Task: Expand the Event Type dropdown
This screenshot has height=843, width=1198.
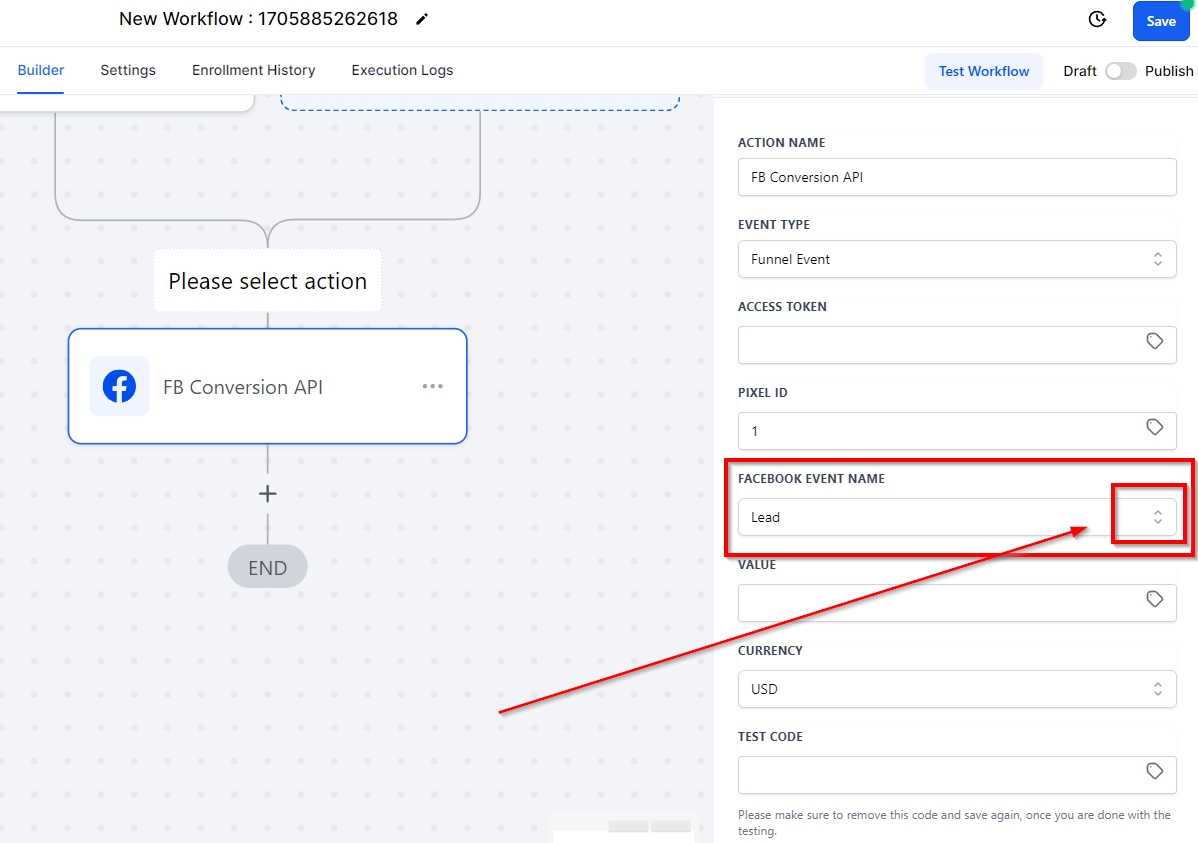Action: tap(1157, 259)
